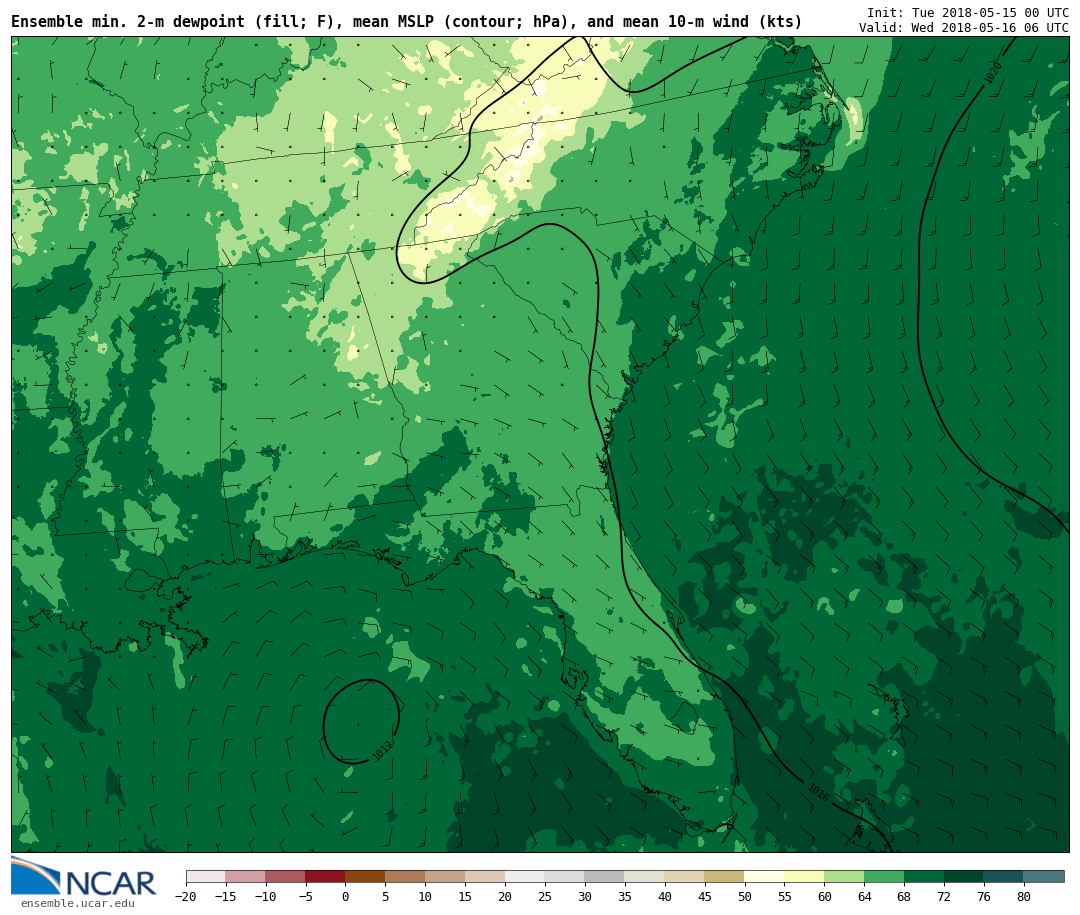Click the 40 colorbar tick label

point(665,896)
